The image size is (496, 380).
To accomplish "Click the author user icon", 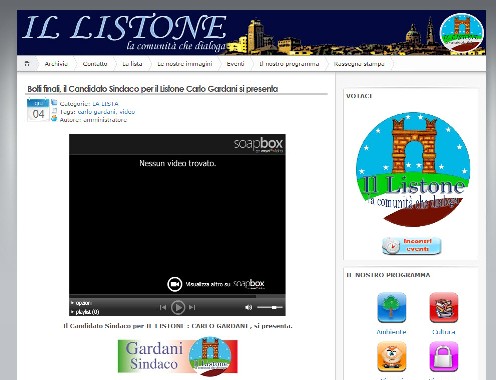I will pos(54,118).
